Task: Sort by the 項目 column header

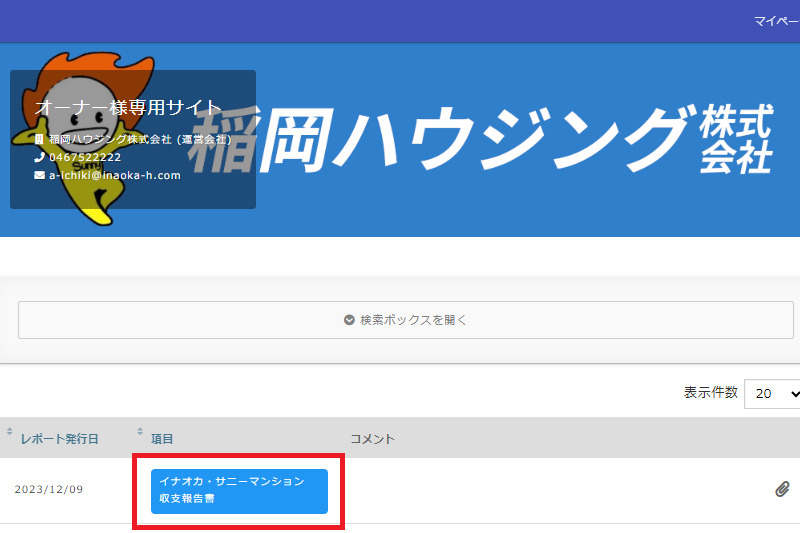Action: [x=162, y=439]
